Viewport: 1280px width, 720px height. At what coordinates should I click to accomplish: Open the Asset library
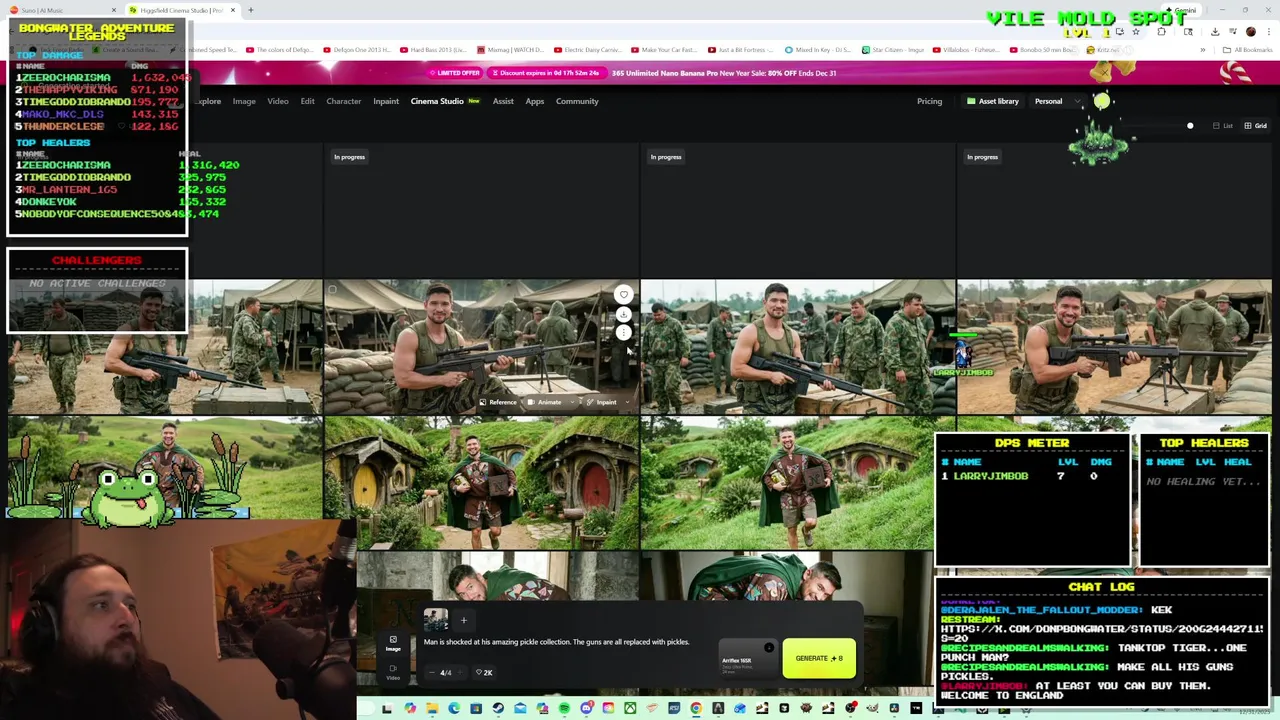pyautogui.click(x=992, y=101)
